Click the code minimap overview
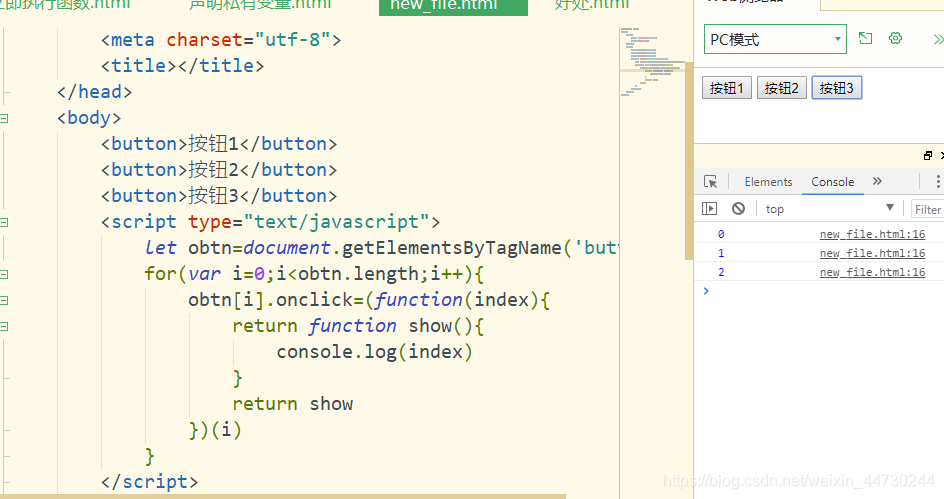This screenshot has height=499, width=944. tap(652, 62)
